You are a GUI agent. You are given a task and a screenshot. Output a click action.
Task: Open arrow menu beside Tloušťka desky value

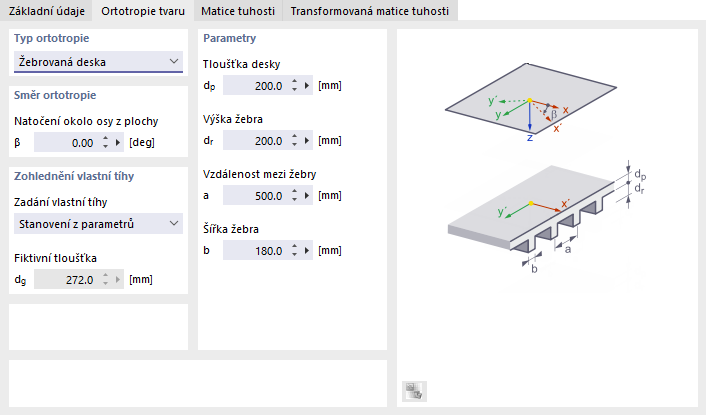tap(307, 86)
